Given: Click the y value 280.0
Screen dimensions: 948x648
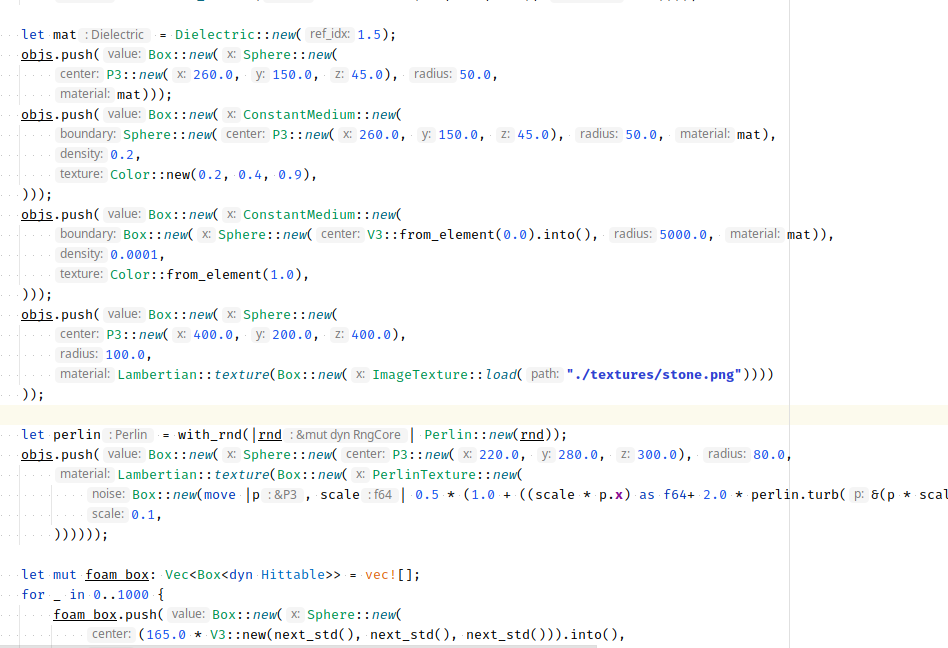Looking at the screenshot, I should (578, 455).
